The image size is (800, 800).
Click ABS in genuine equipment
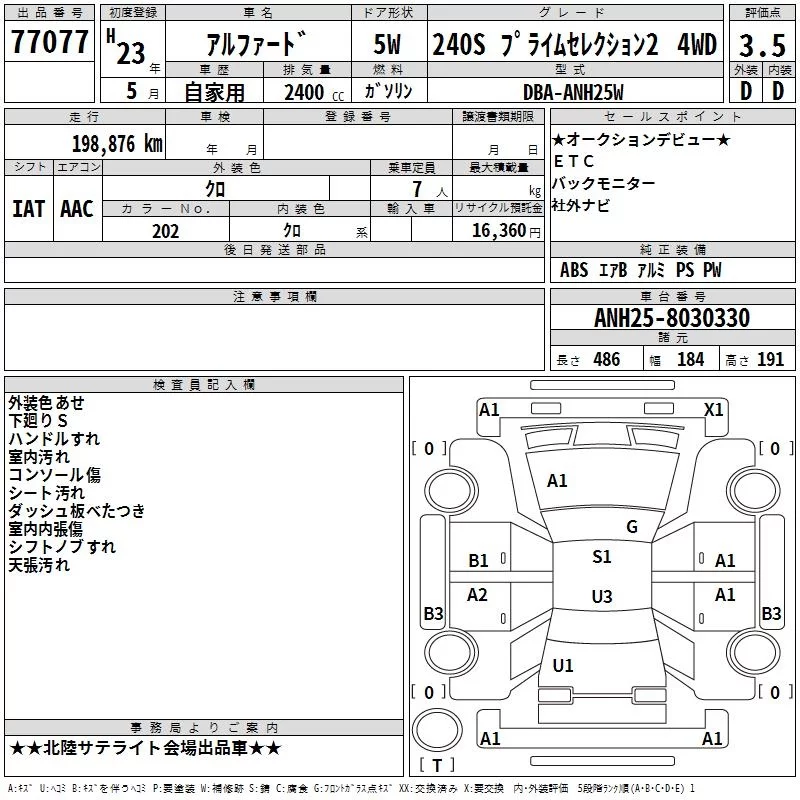click(574, 270)
